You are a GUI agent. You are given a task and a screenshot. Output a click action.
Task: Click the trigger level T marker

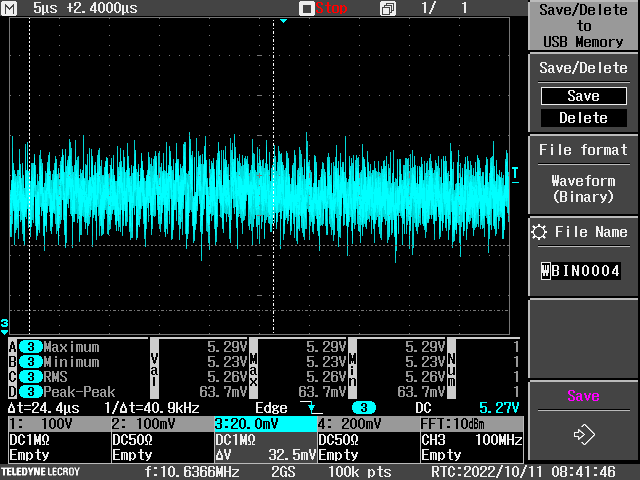point(515,174)
